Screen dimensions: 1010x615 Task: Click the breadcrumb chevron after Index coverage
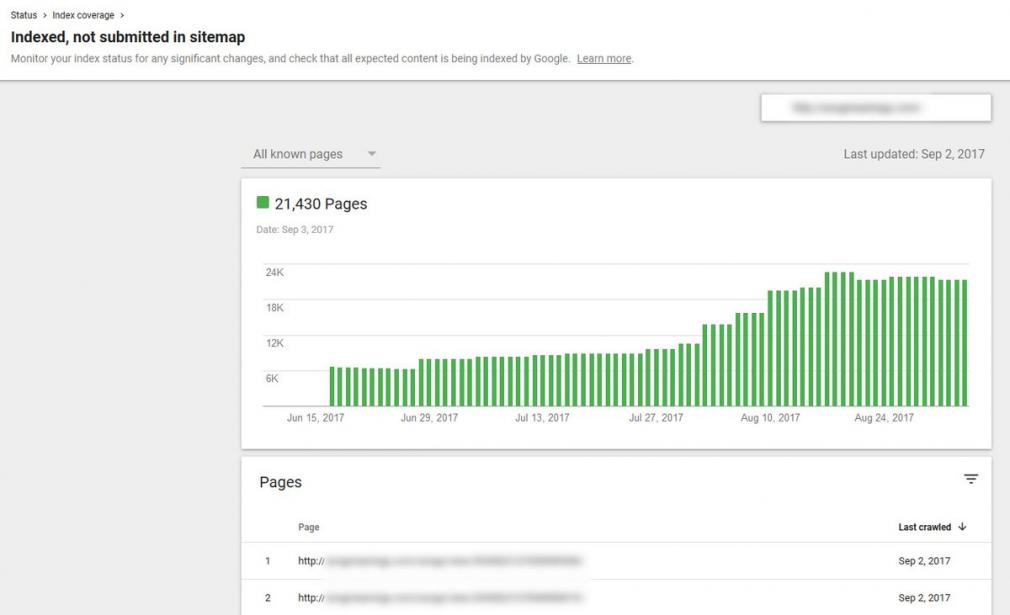click(x=122, y=15)
